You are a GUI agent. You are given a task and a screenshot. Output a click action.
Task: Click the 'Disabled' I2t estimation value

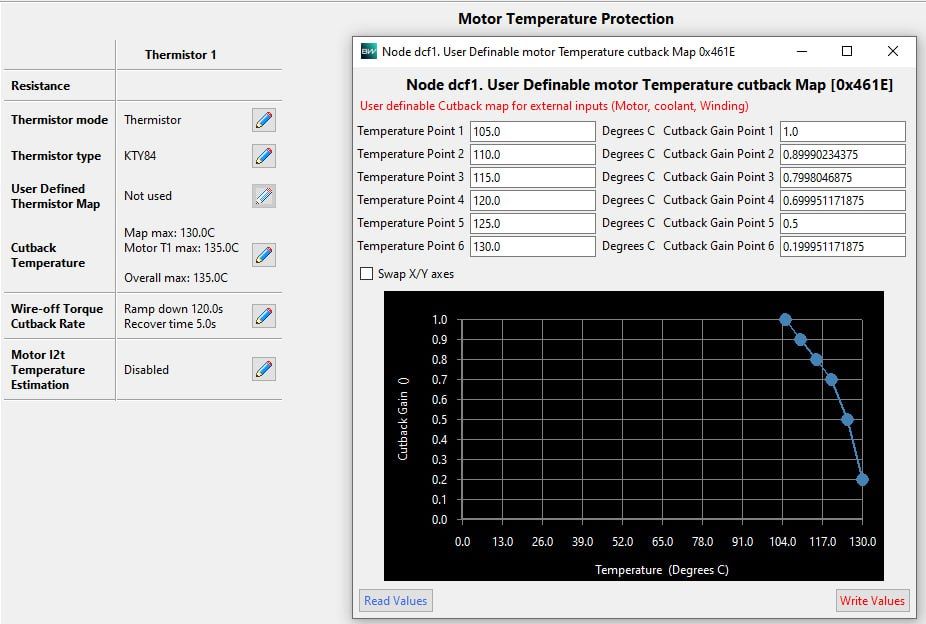click(x=146, y=370)
